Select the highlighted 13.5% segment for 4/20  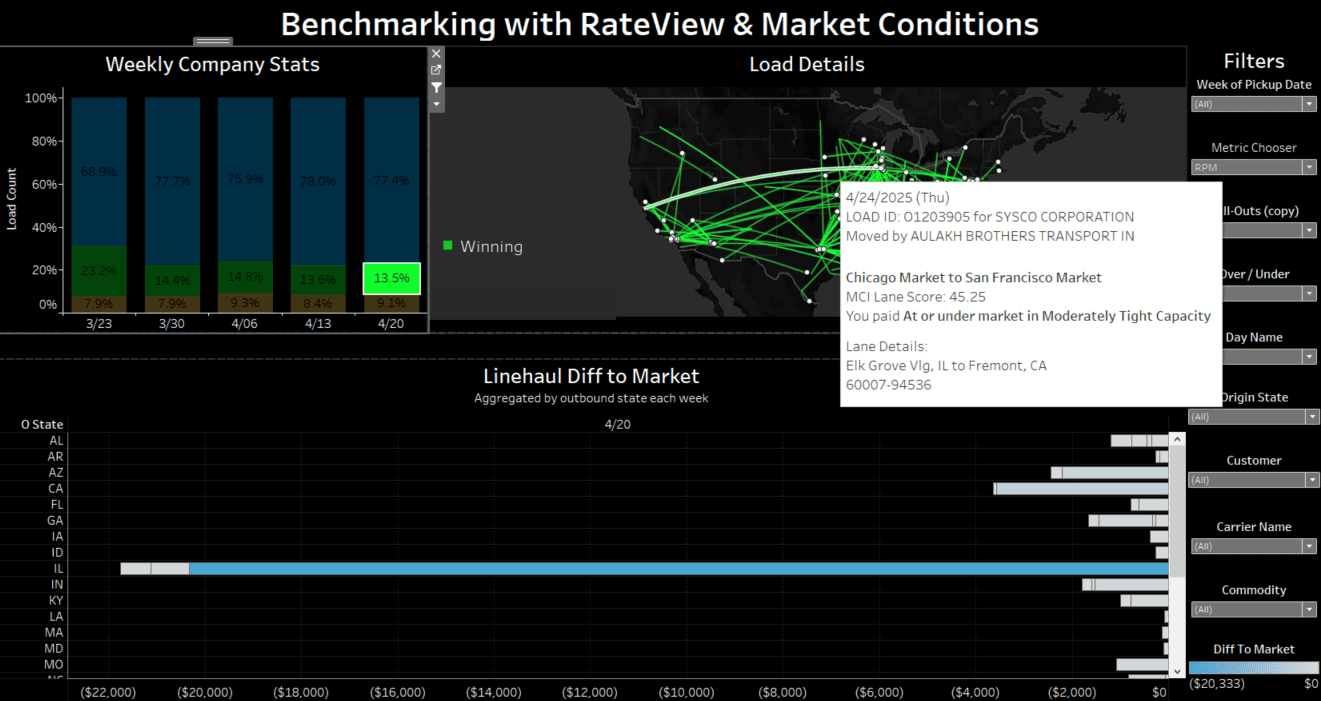(x=391, y=278)
